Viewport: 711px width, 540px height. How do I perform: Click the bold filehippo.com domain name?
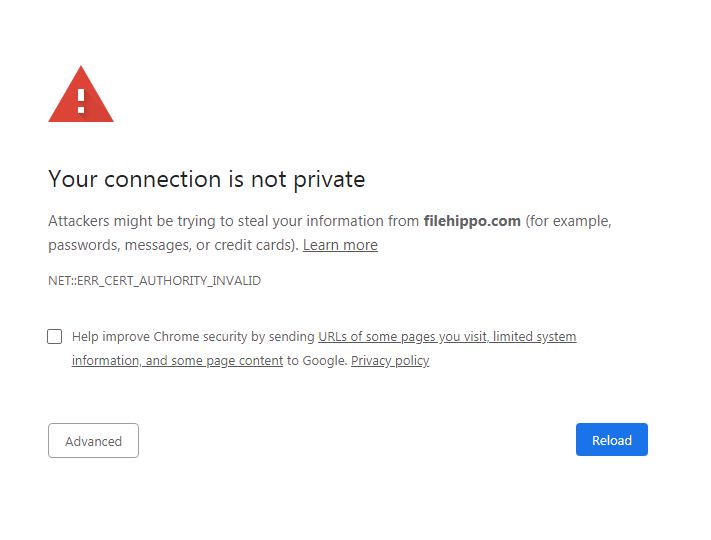coord(472,221)
